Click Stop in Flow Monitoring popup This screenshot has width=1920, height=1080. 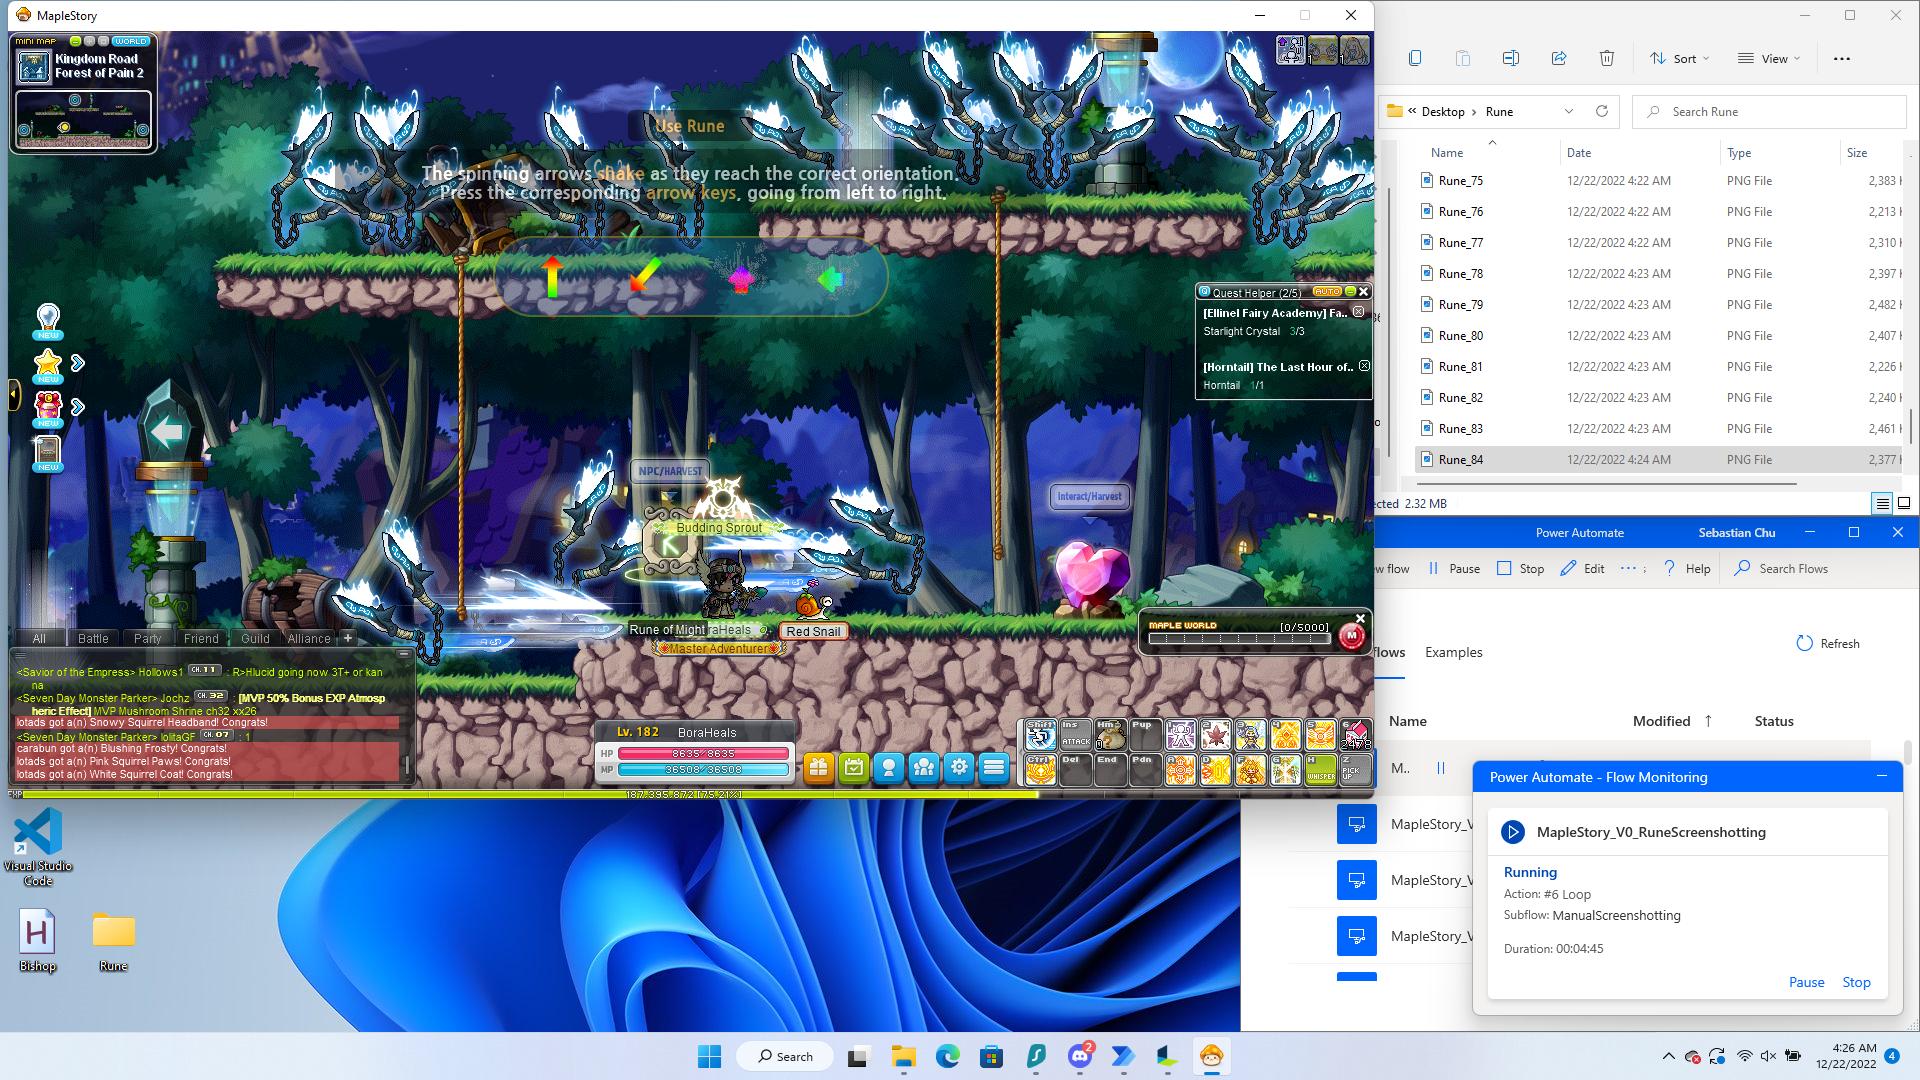coord(1856,982)
